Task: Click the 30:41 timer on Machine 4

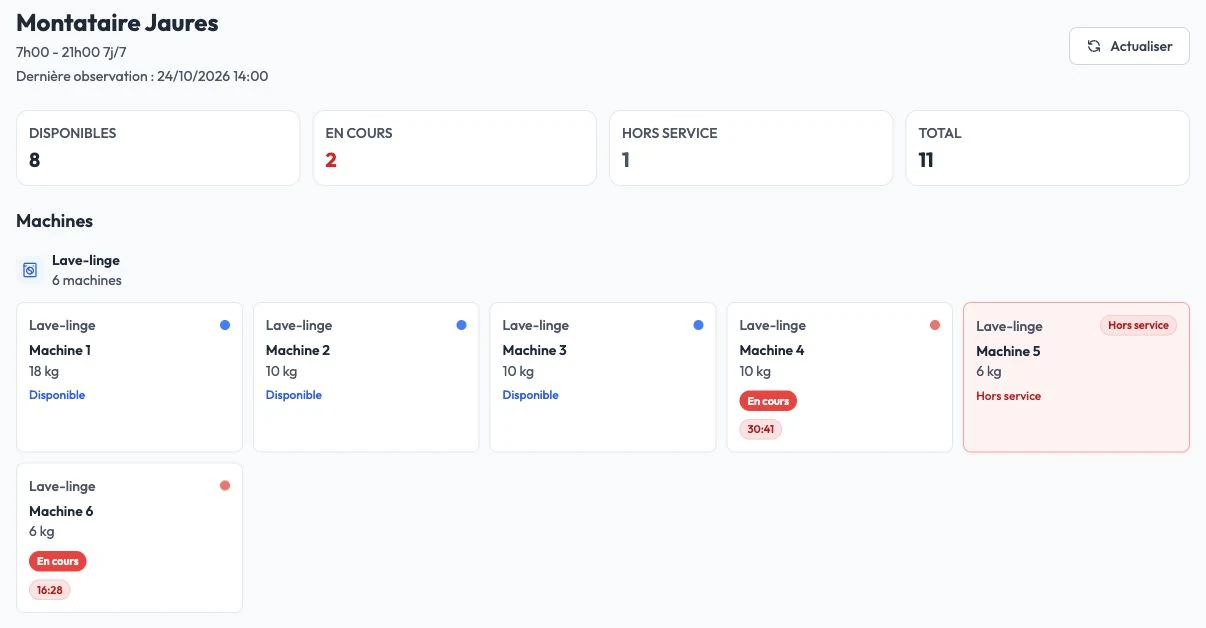Action: [x=760, y=429]
